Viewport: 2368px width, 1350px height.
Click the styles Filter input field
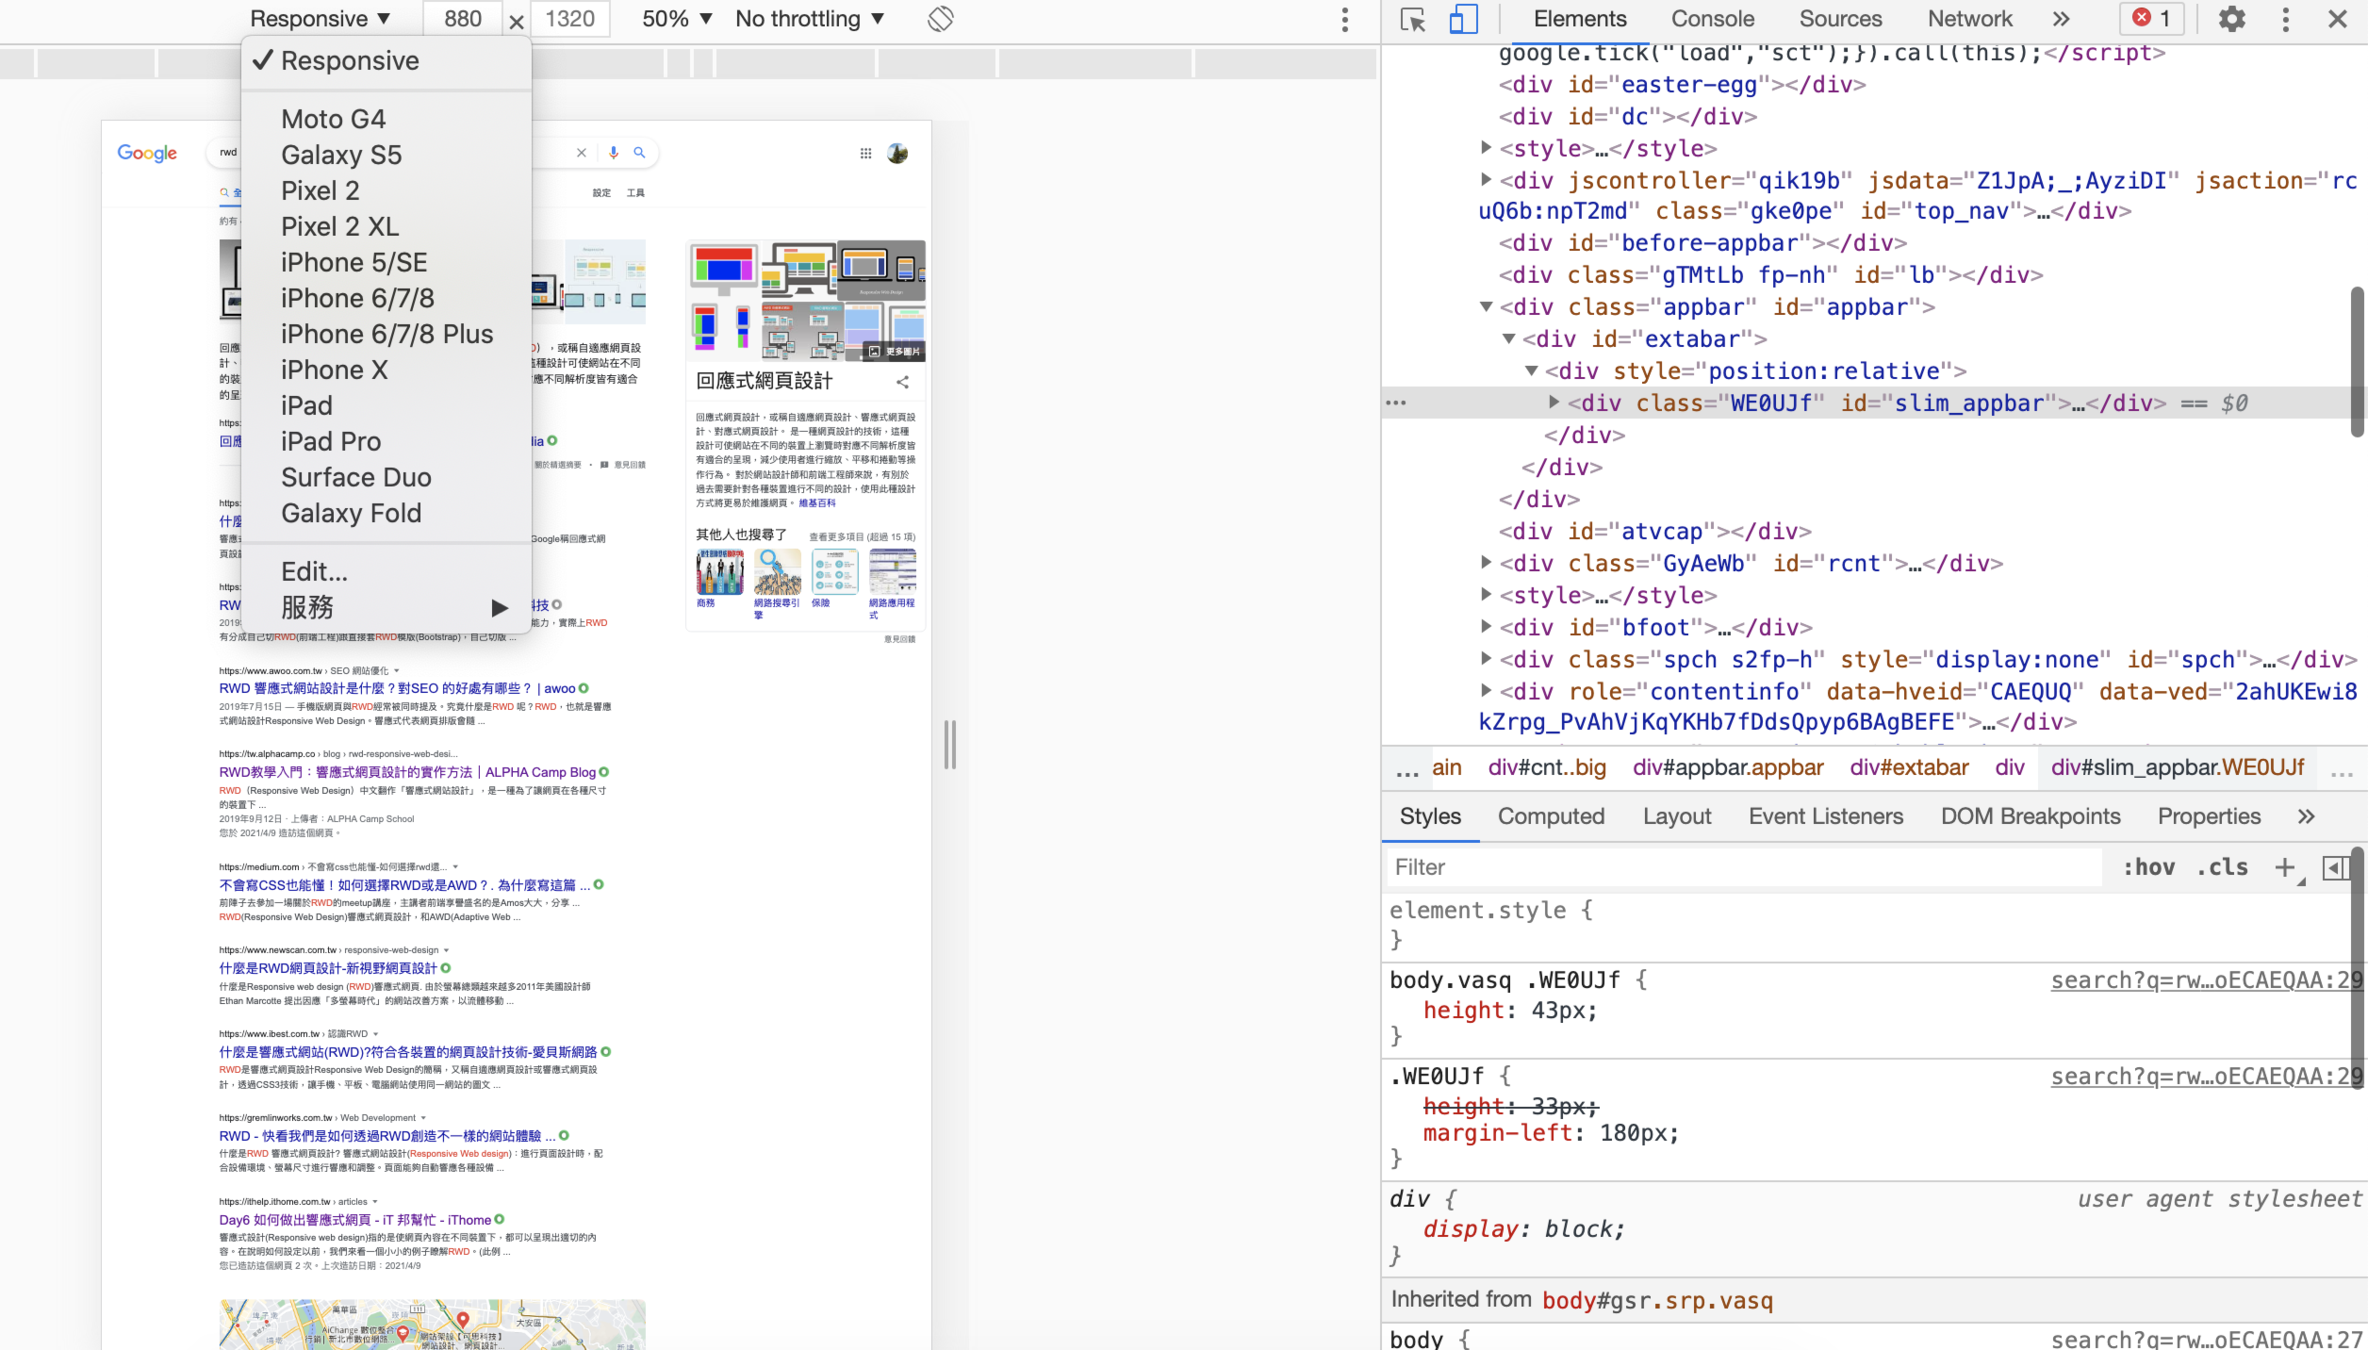point(1740,867)
